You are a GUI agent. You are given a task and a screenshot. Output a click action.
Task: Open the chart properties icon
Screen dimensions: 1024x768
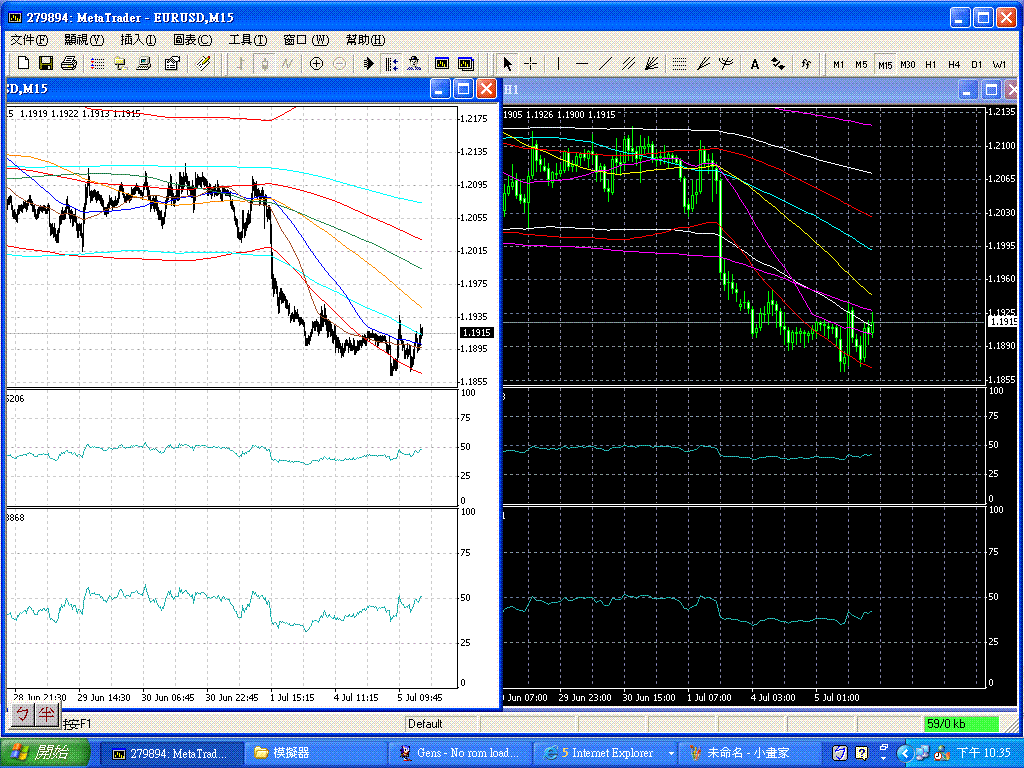(x=172, y=63)
